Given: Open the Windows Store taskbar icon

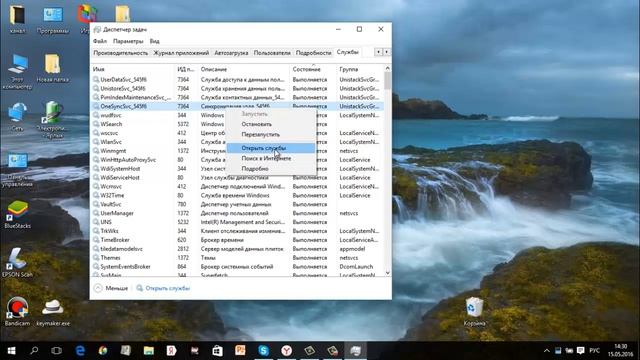Looking at the screenshot, I should (x=218, y=351).
